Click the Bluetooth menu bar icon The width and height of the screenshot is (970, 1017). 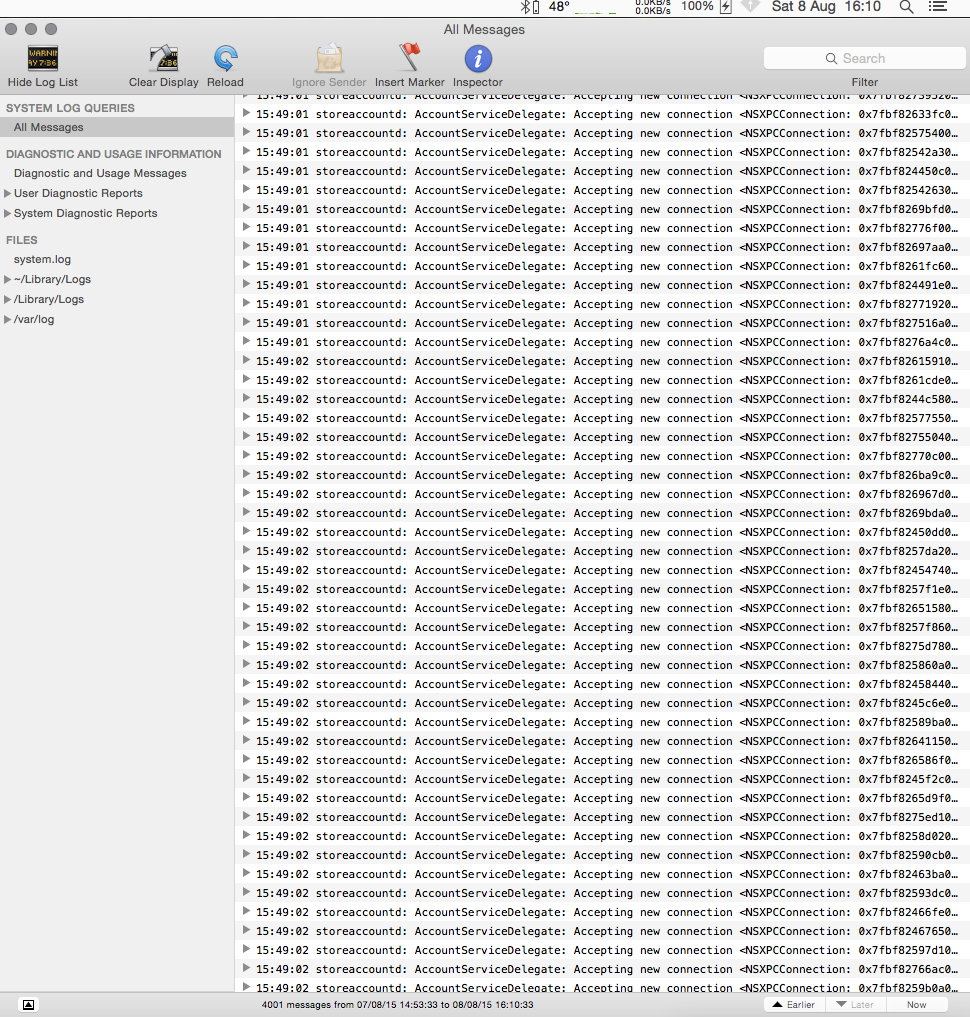525,7
